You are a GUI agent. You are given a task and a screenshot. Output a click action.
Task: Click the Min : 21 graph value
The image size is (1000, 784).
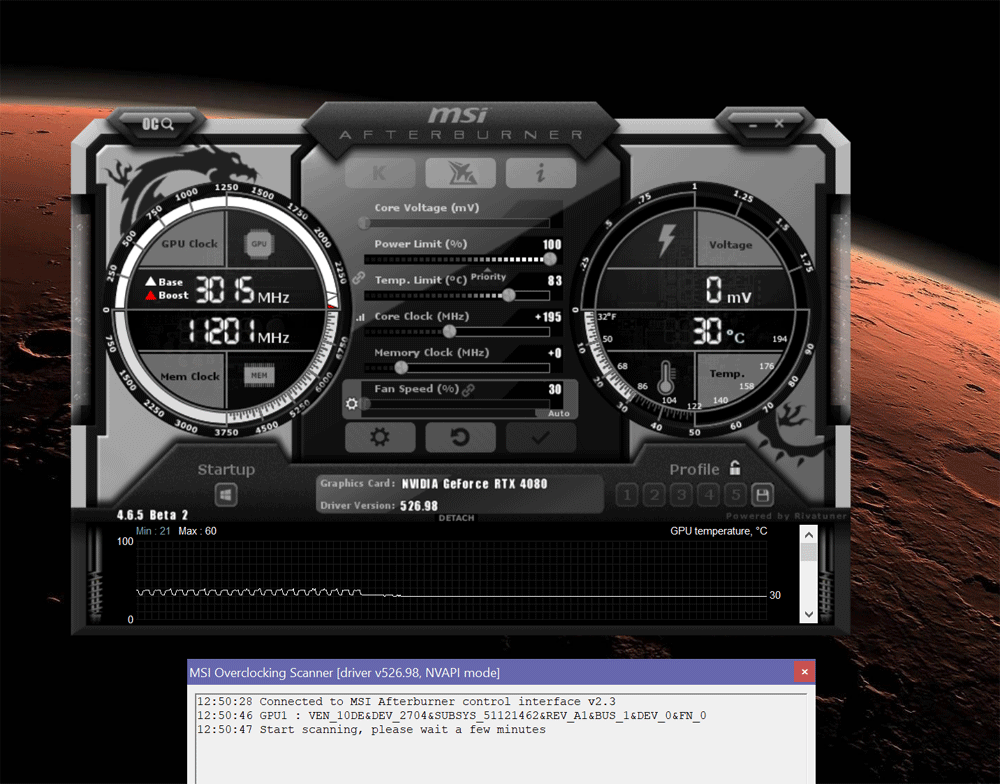click(153, 531)
